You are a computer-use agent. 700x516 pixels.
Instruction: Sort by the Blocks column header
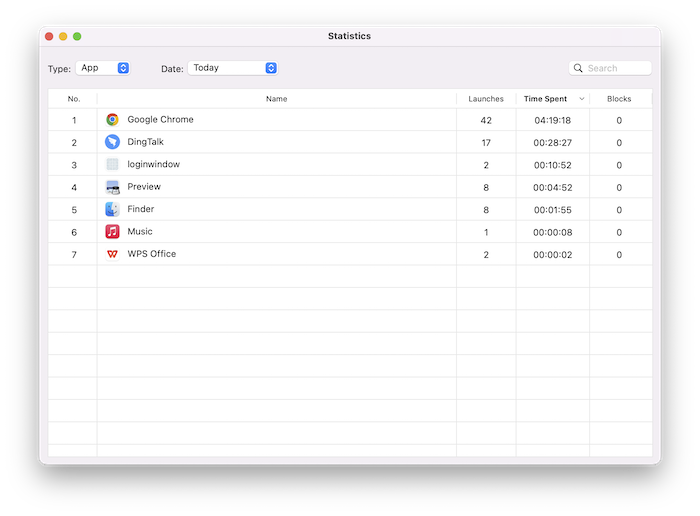pyautogui.click(x=619, y=99)
